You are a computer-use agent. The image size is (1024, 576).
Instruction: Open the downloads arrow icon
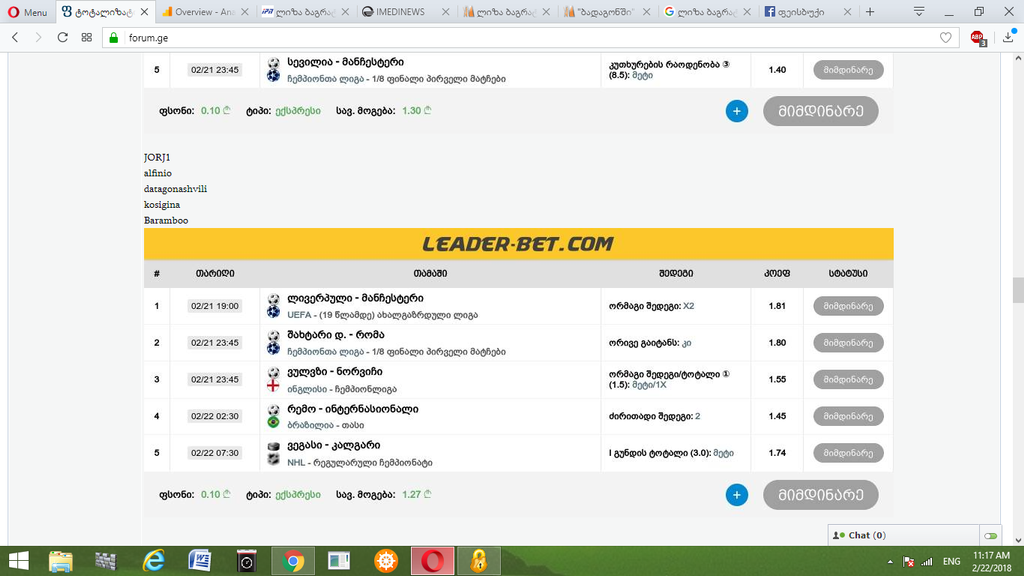[x=1008, y=38]
